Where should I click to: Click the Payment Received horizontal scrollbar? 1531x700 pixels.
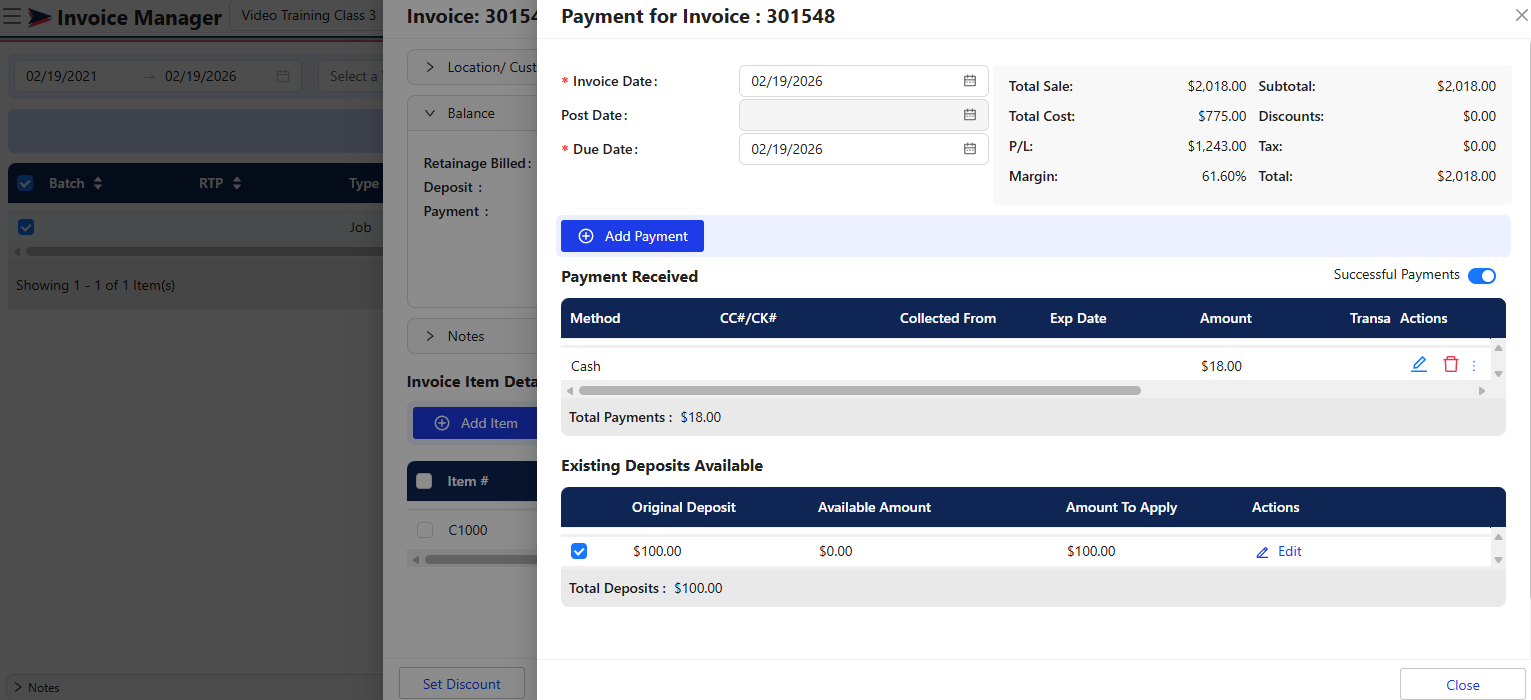[x=859, y=391]
